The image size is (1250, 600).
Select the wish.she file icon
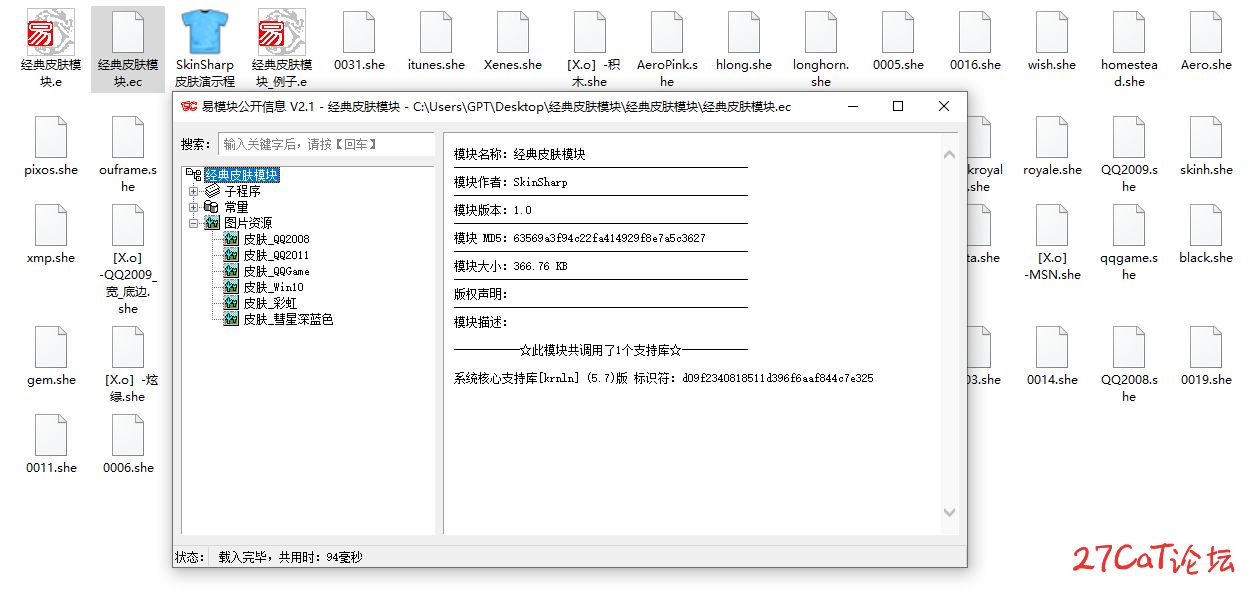coord(1052,34)
